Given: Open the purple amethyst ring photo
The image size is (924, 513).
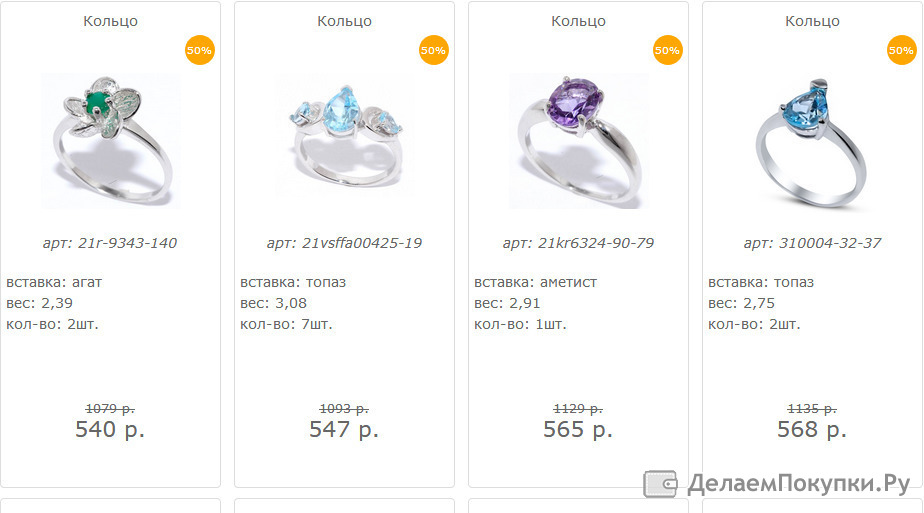Looking at the screenshot, I should [x=579, y=141].
